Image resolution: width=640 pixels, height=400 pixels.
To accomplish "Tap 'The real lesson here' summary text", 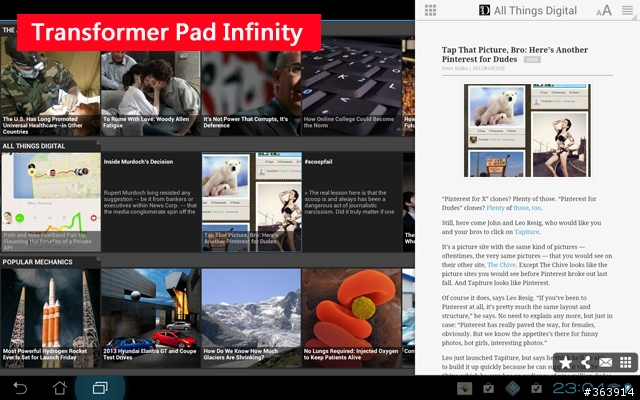I will (x=350, y=202).
